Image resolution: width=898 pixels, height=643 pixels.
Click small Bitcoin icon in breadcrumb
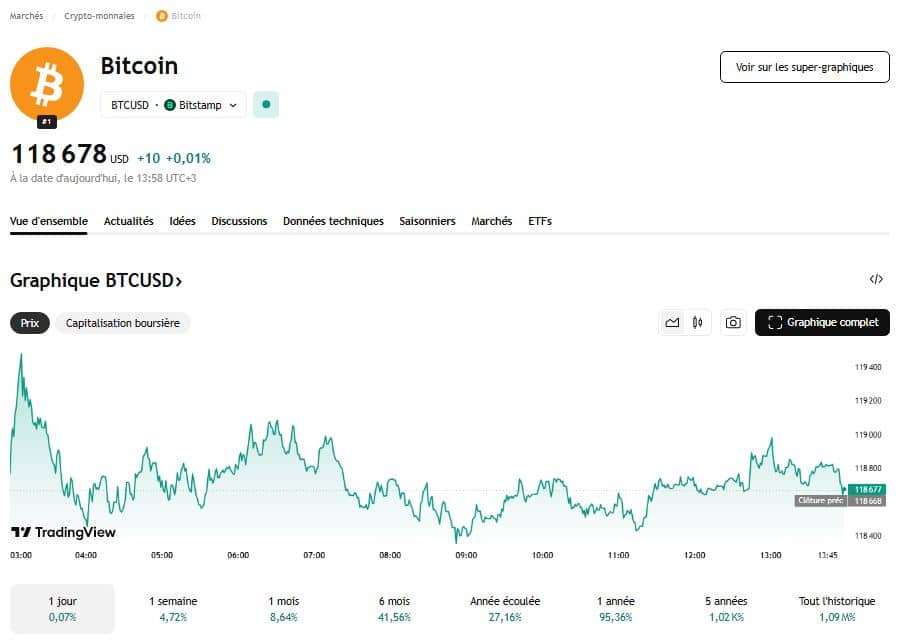coord(162,16)
